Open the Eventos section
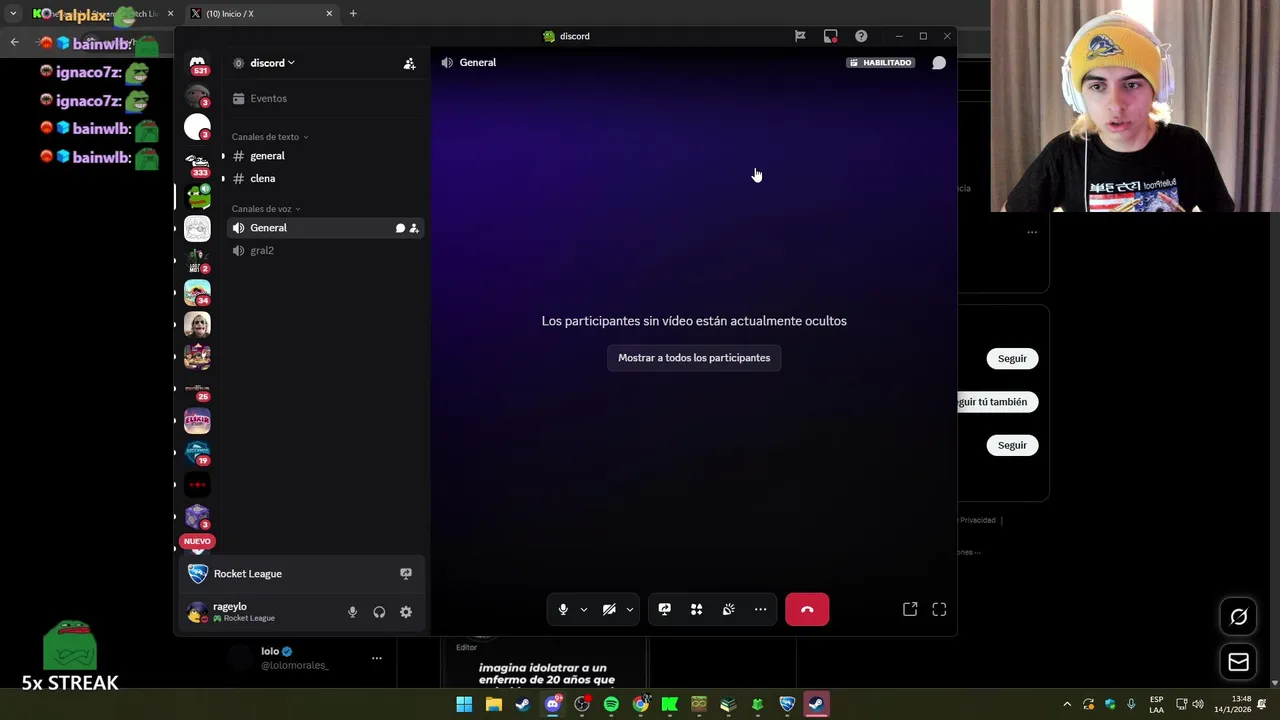Image resolution: width=1280 pixels, height=720 pixels. [x=326, y=98]
